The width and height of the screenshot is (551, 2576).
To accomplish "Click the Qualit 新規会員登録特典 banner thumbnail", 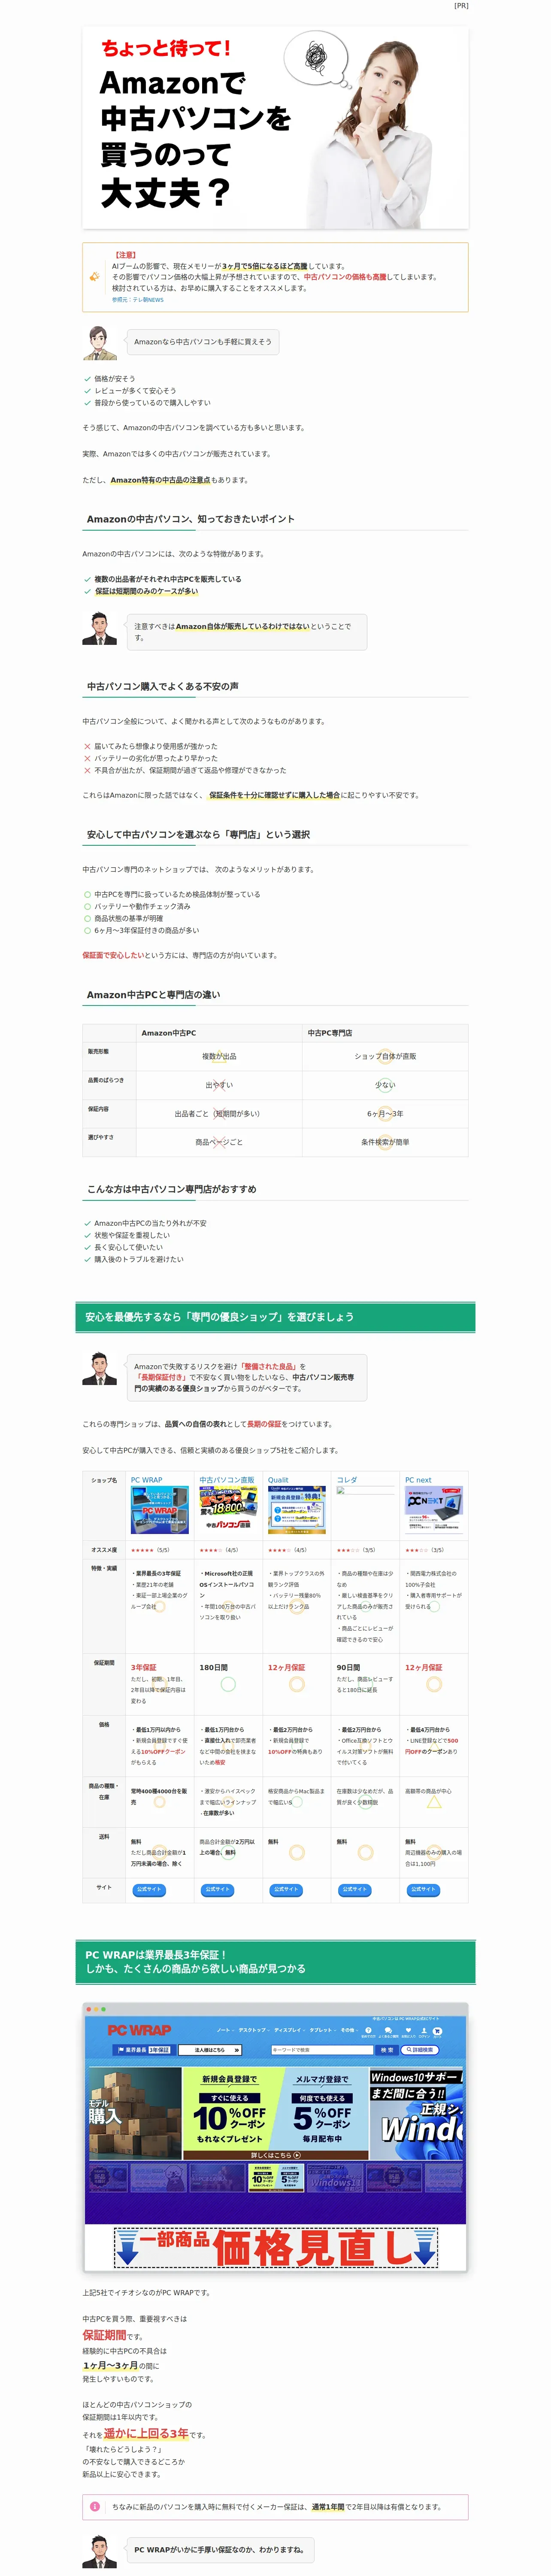I will [297, 1510].
